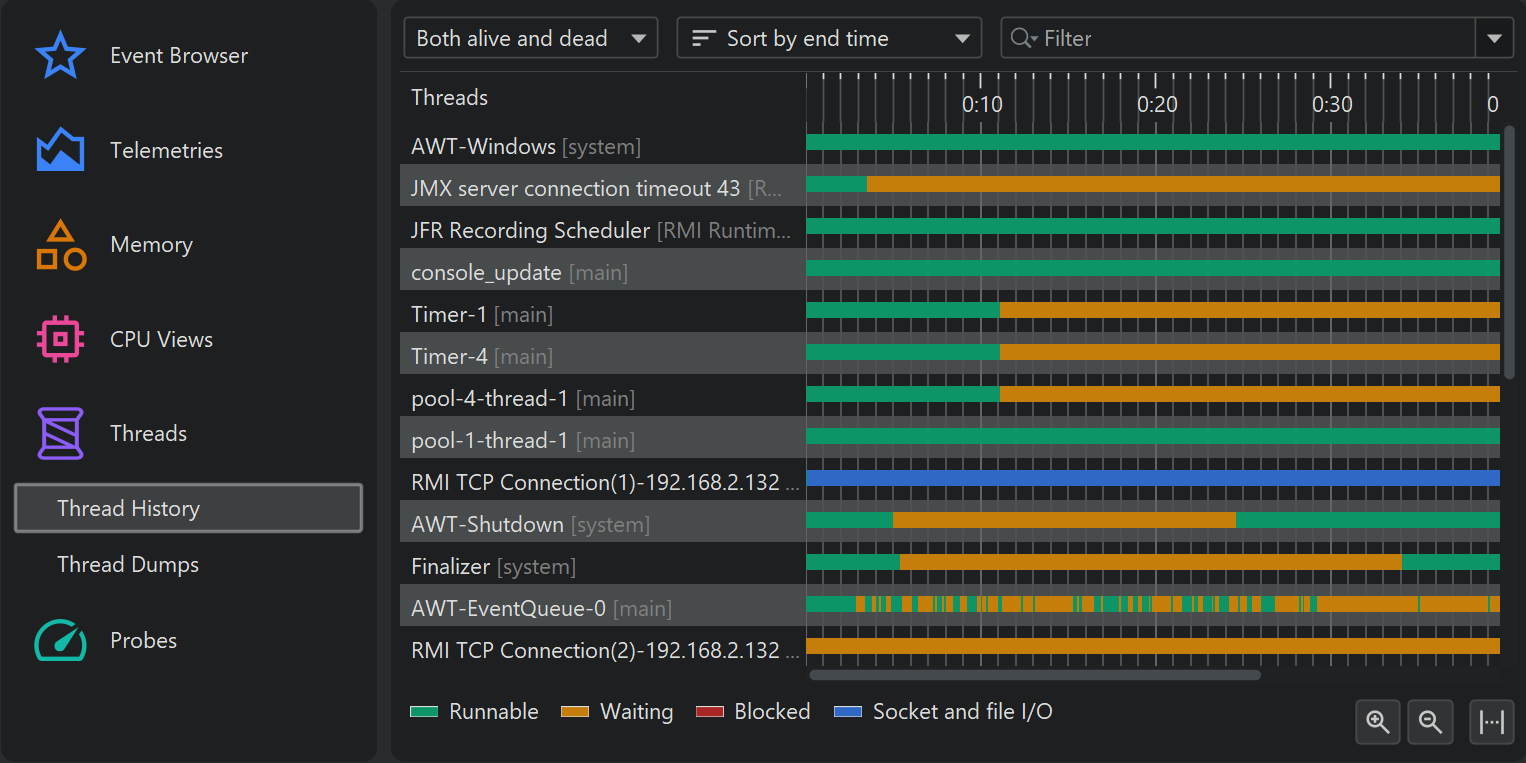
Task: Open the Probes gauge icon
Action: (x=60, y=641)
